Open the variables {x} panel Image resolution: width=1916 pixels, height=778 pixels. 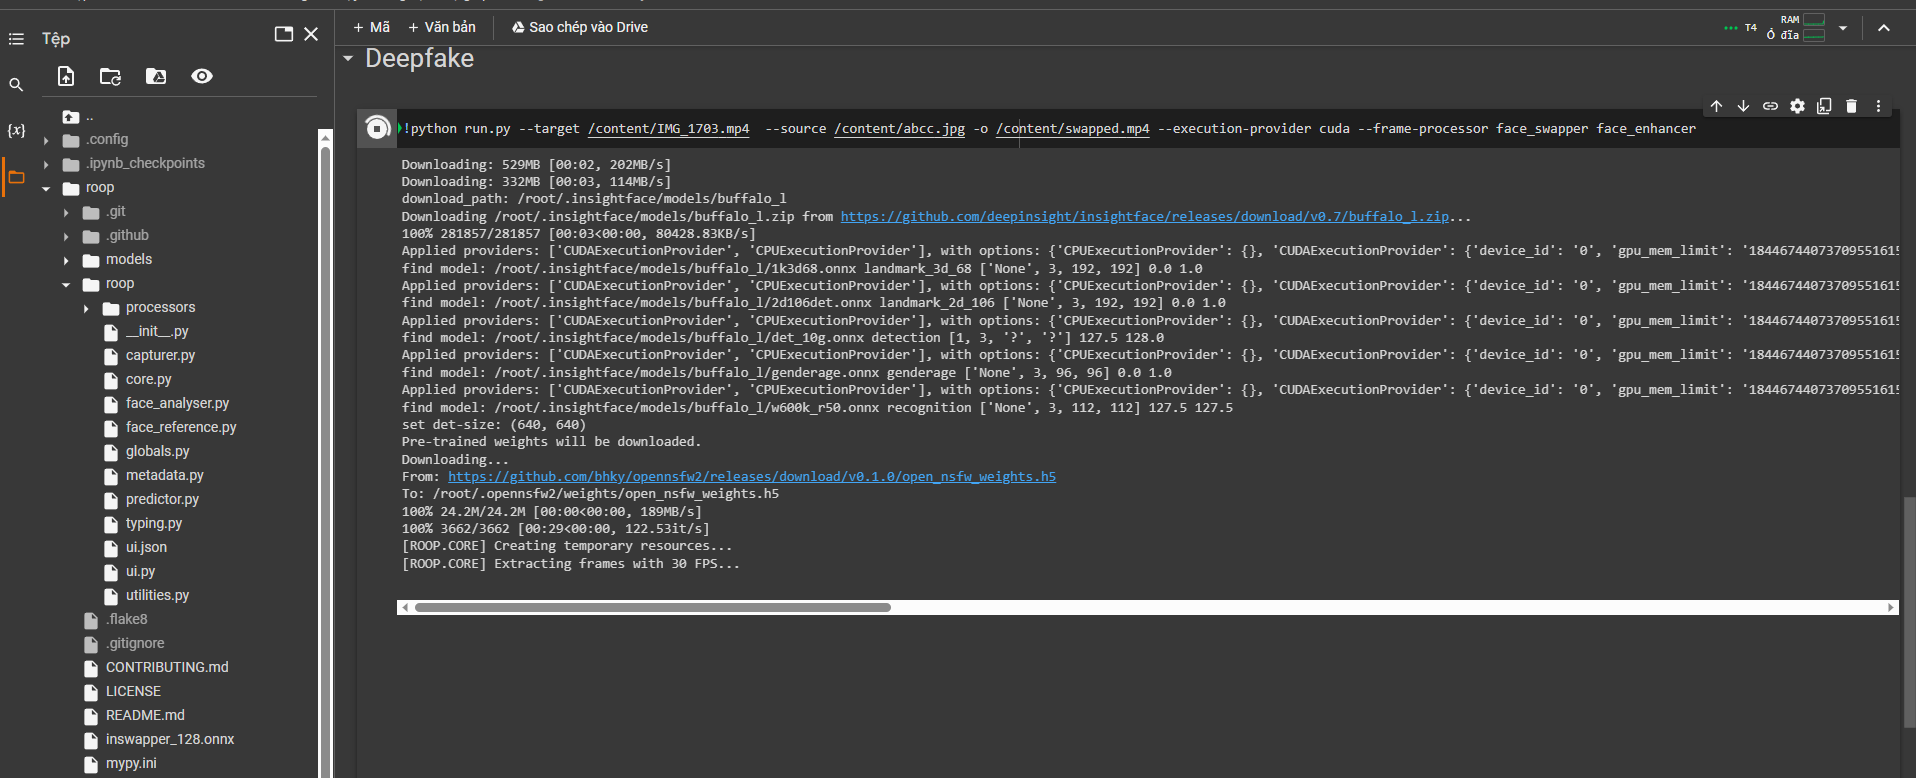[x=16, y=131]
